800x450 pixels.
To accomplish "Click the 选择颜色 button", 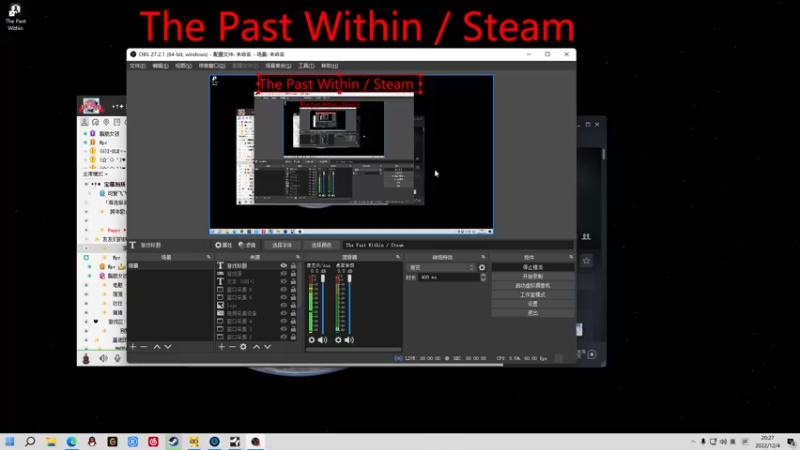I will [321, 245].
